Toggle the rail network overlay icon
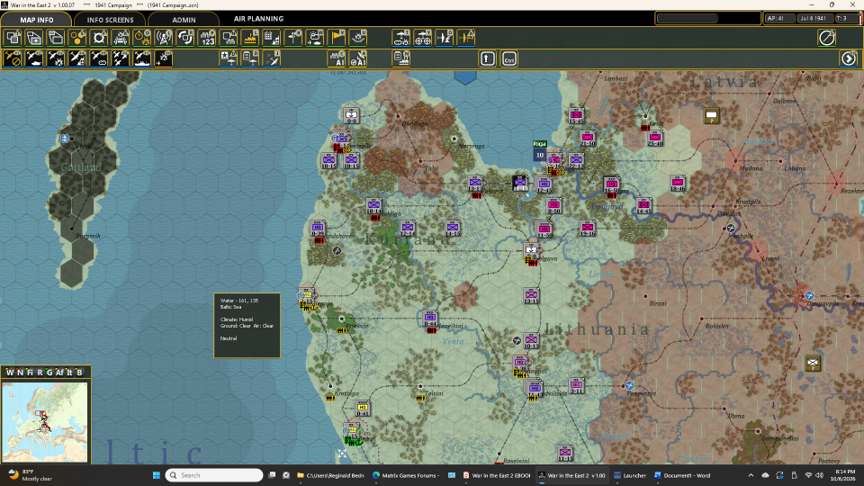The width and height of the screenshot is (864, 486). (121, 37)
